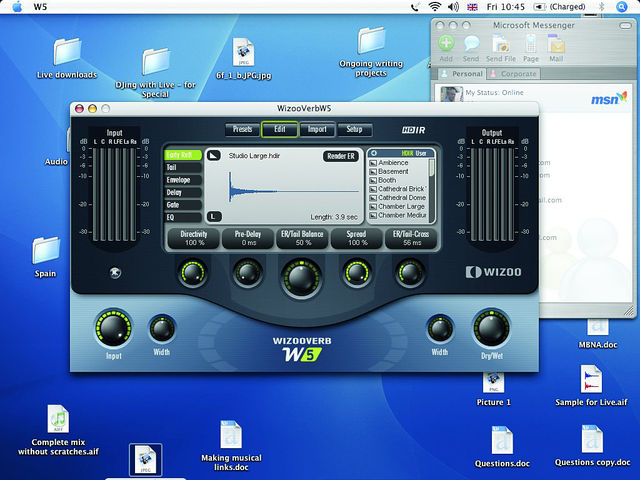
Task: Open Spotlight search icon in menu bar
Action: click(622, 7)
